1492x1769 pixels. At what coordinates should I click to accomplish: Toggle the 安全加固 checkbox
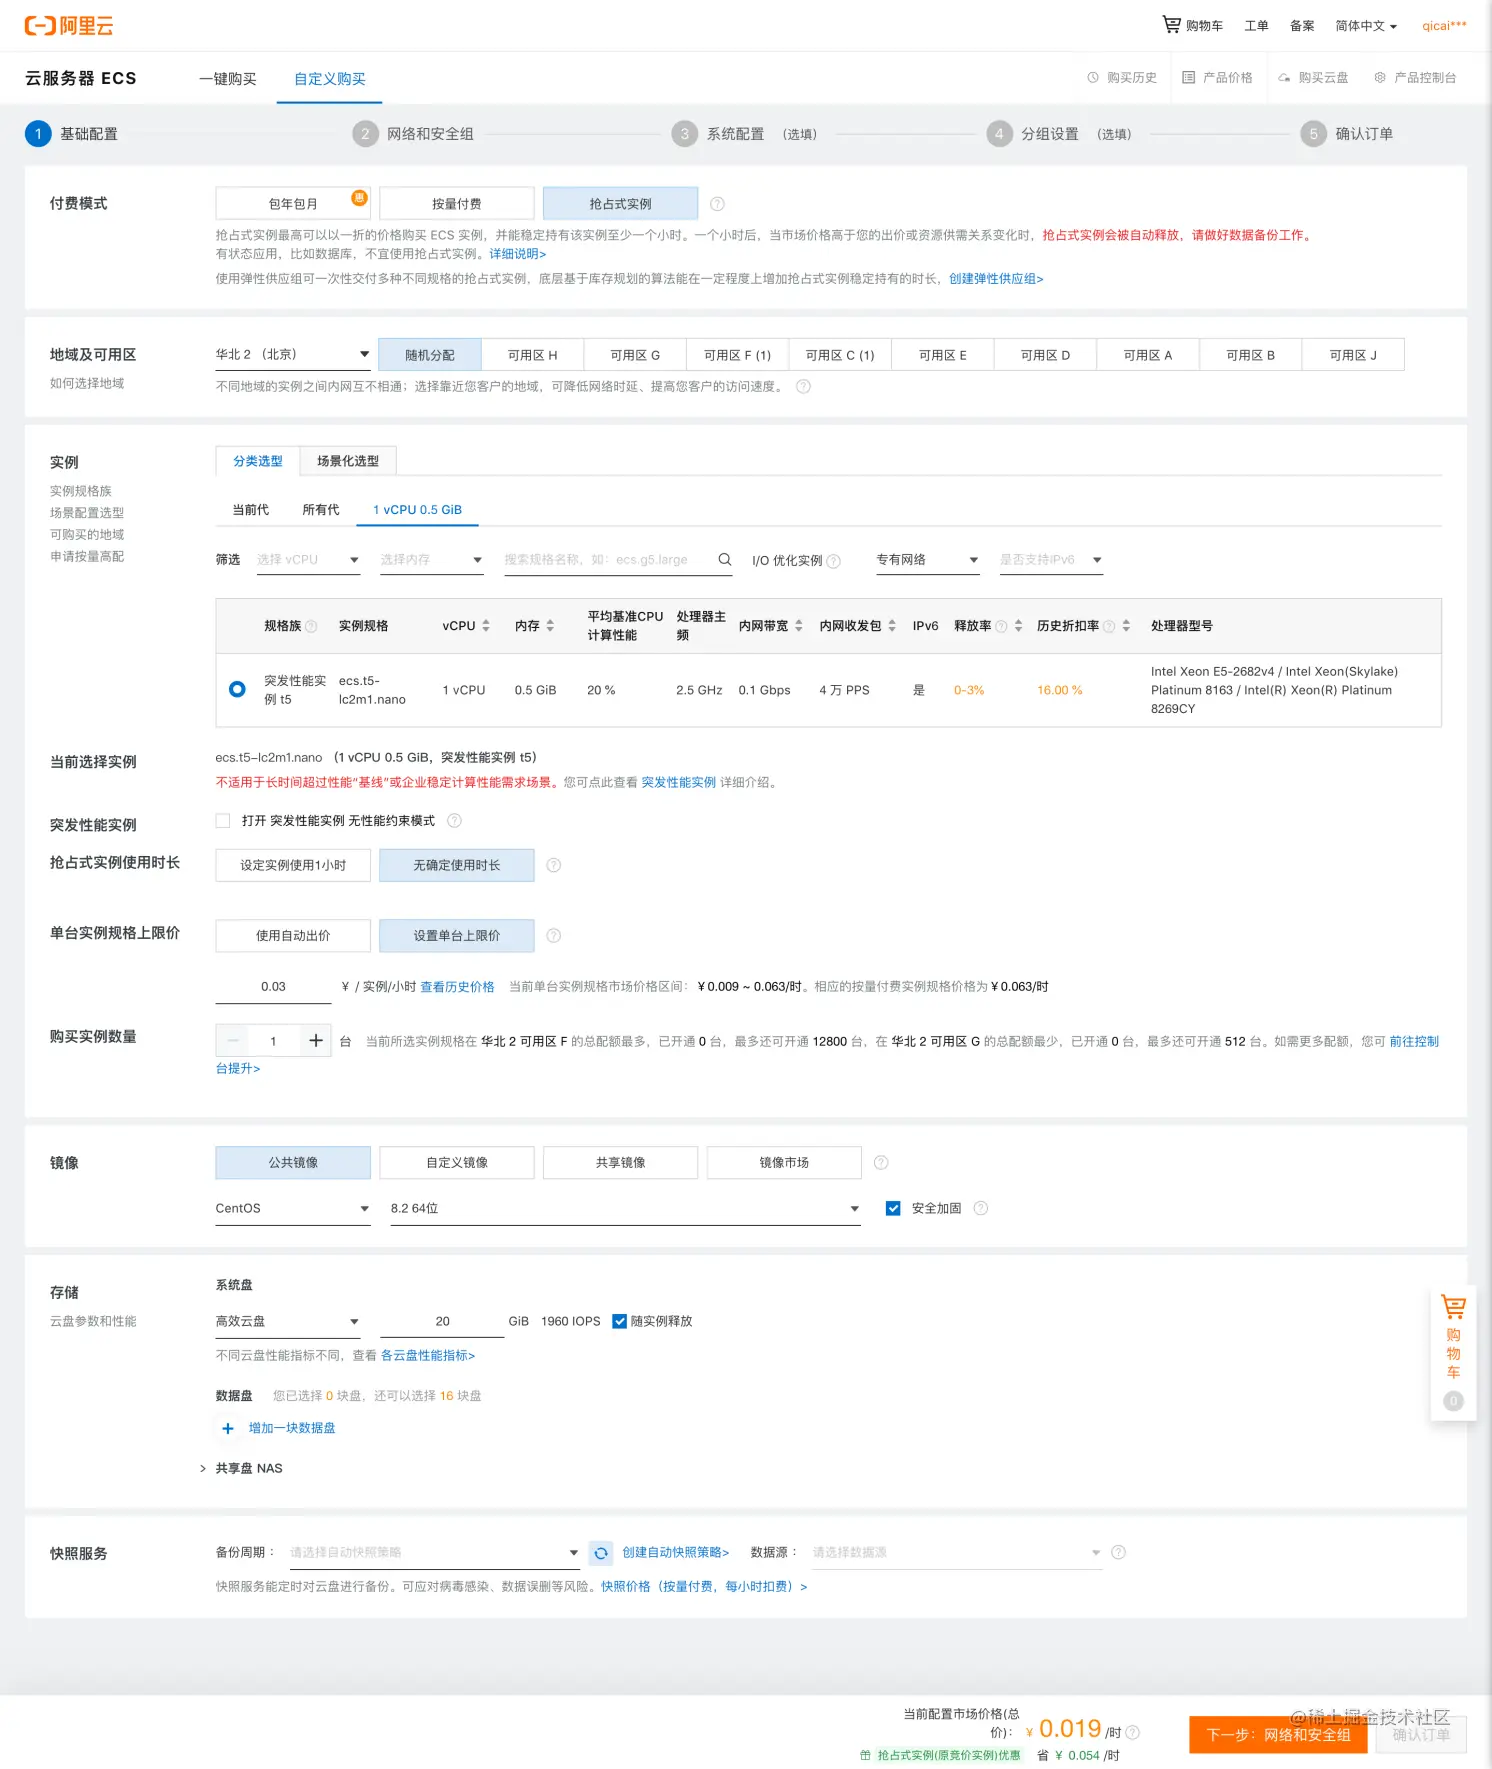point(893,1208)
